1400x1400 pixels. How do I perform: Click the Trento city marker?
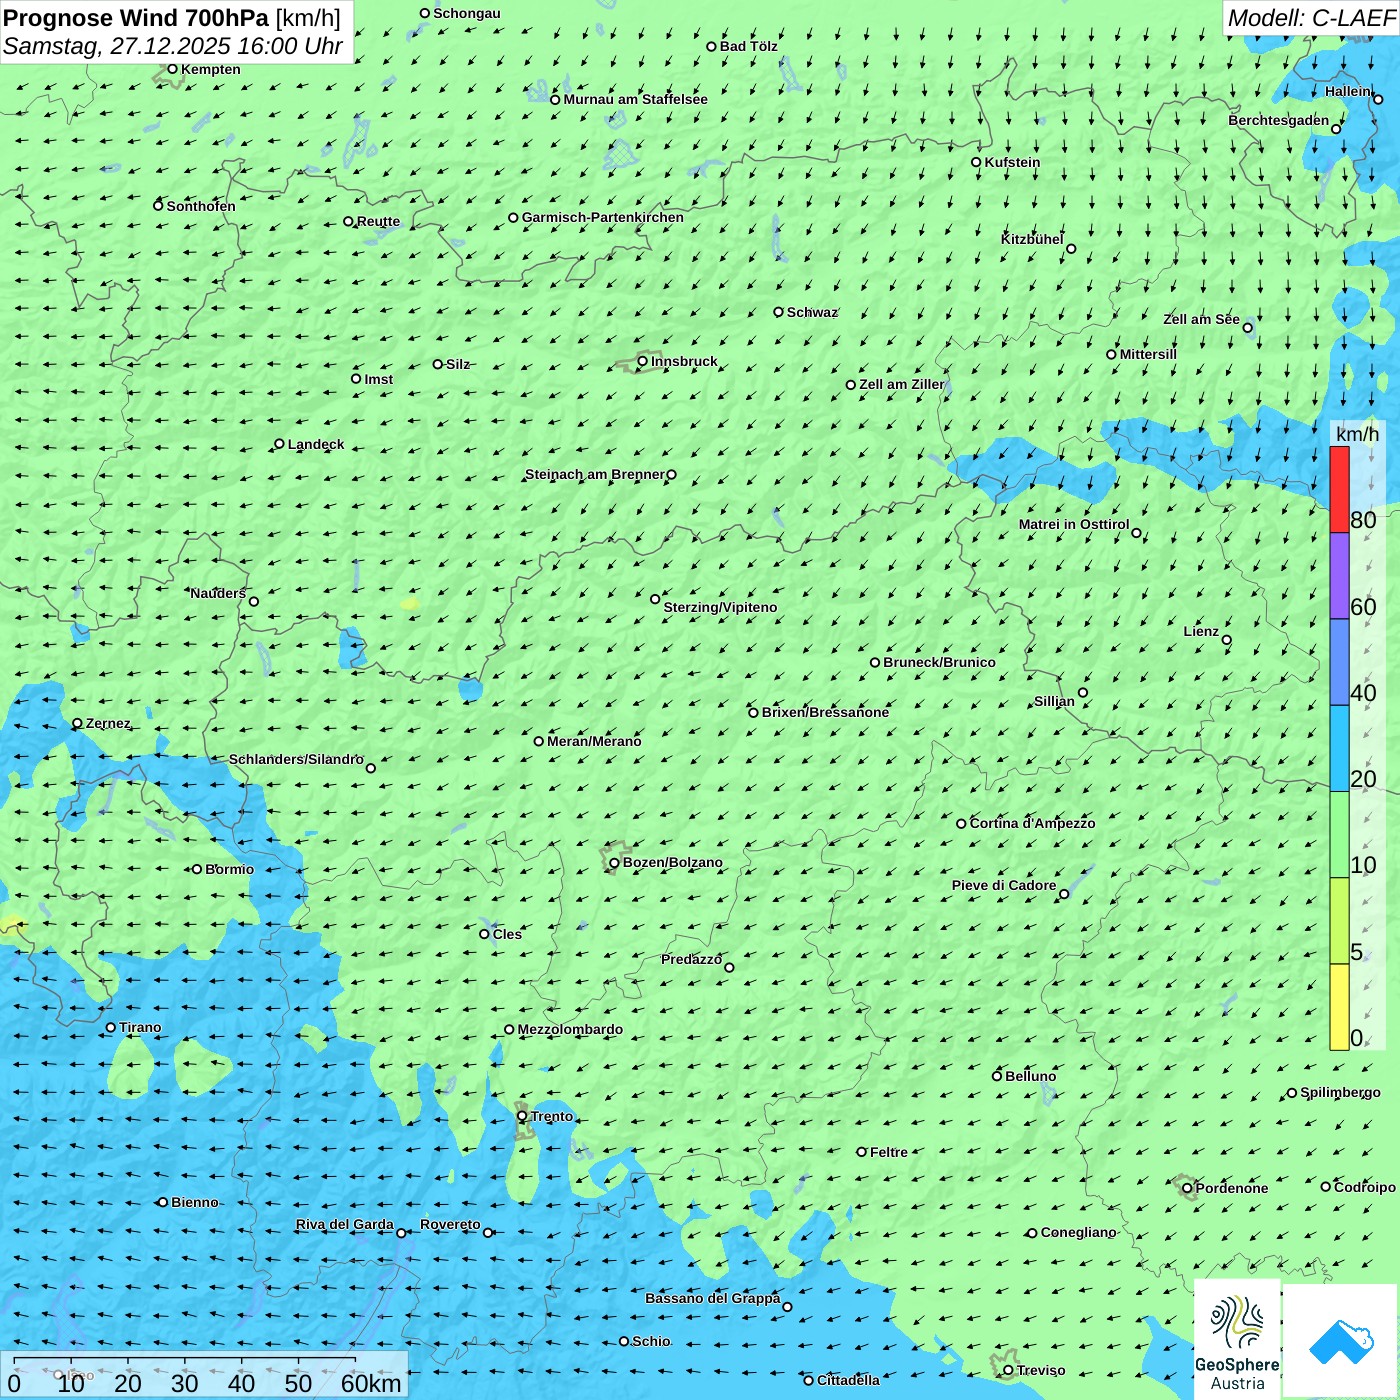tap(522, 1116)
